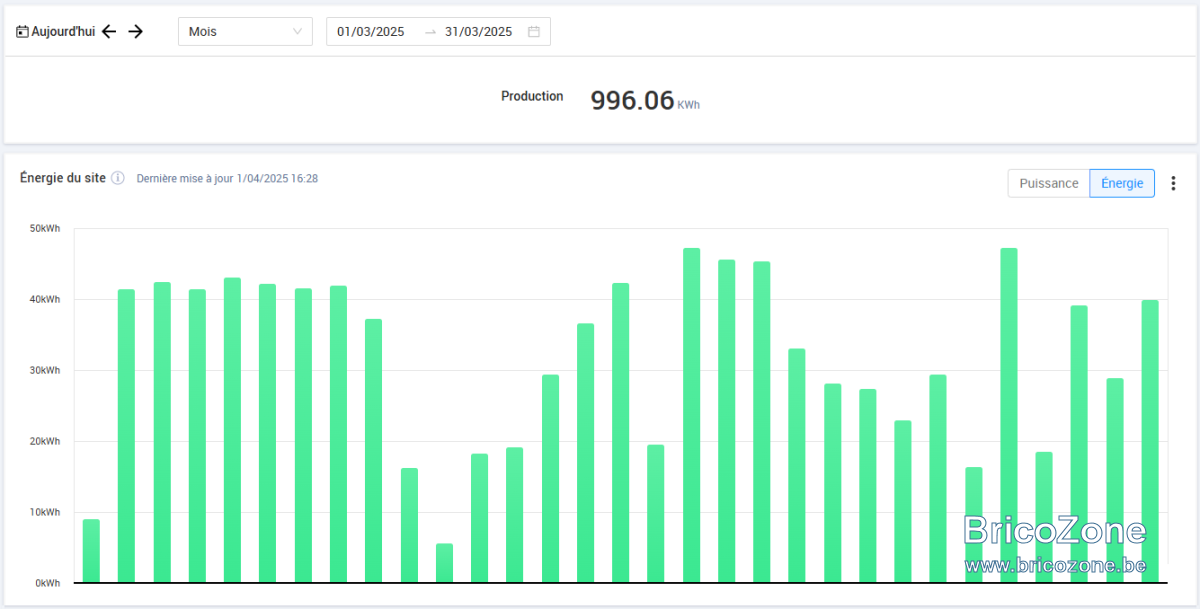
Task: Click the Aujourd'hui button
Action: tap(56, 32)
